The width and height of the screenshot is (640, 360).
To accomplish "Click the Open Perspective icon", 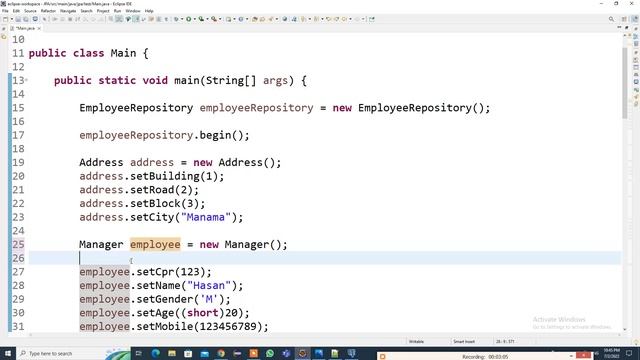I will (x=624, y=19).
